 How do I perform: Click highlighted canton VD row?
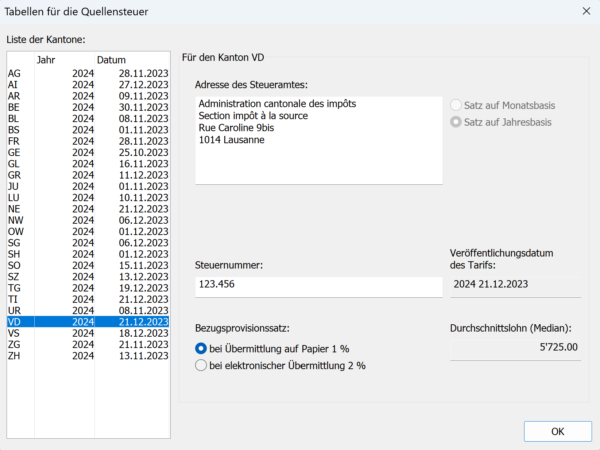tap(88, 321)
